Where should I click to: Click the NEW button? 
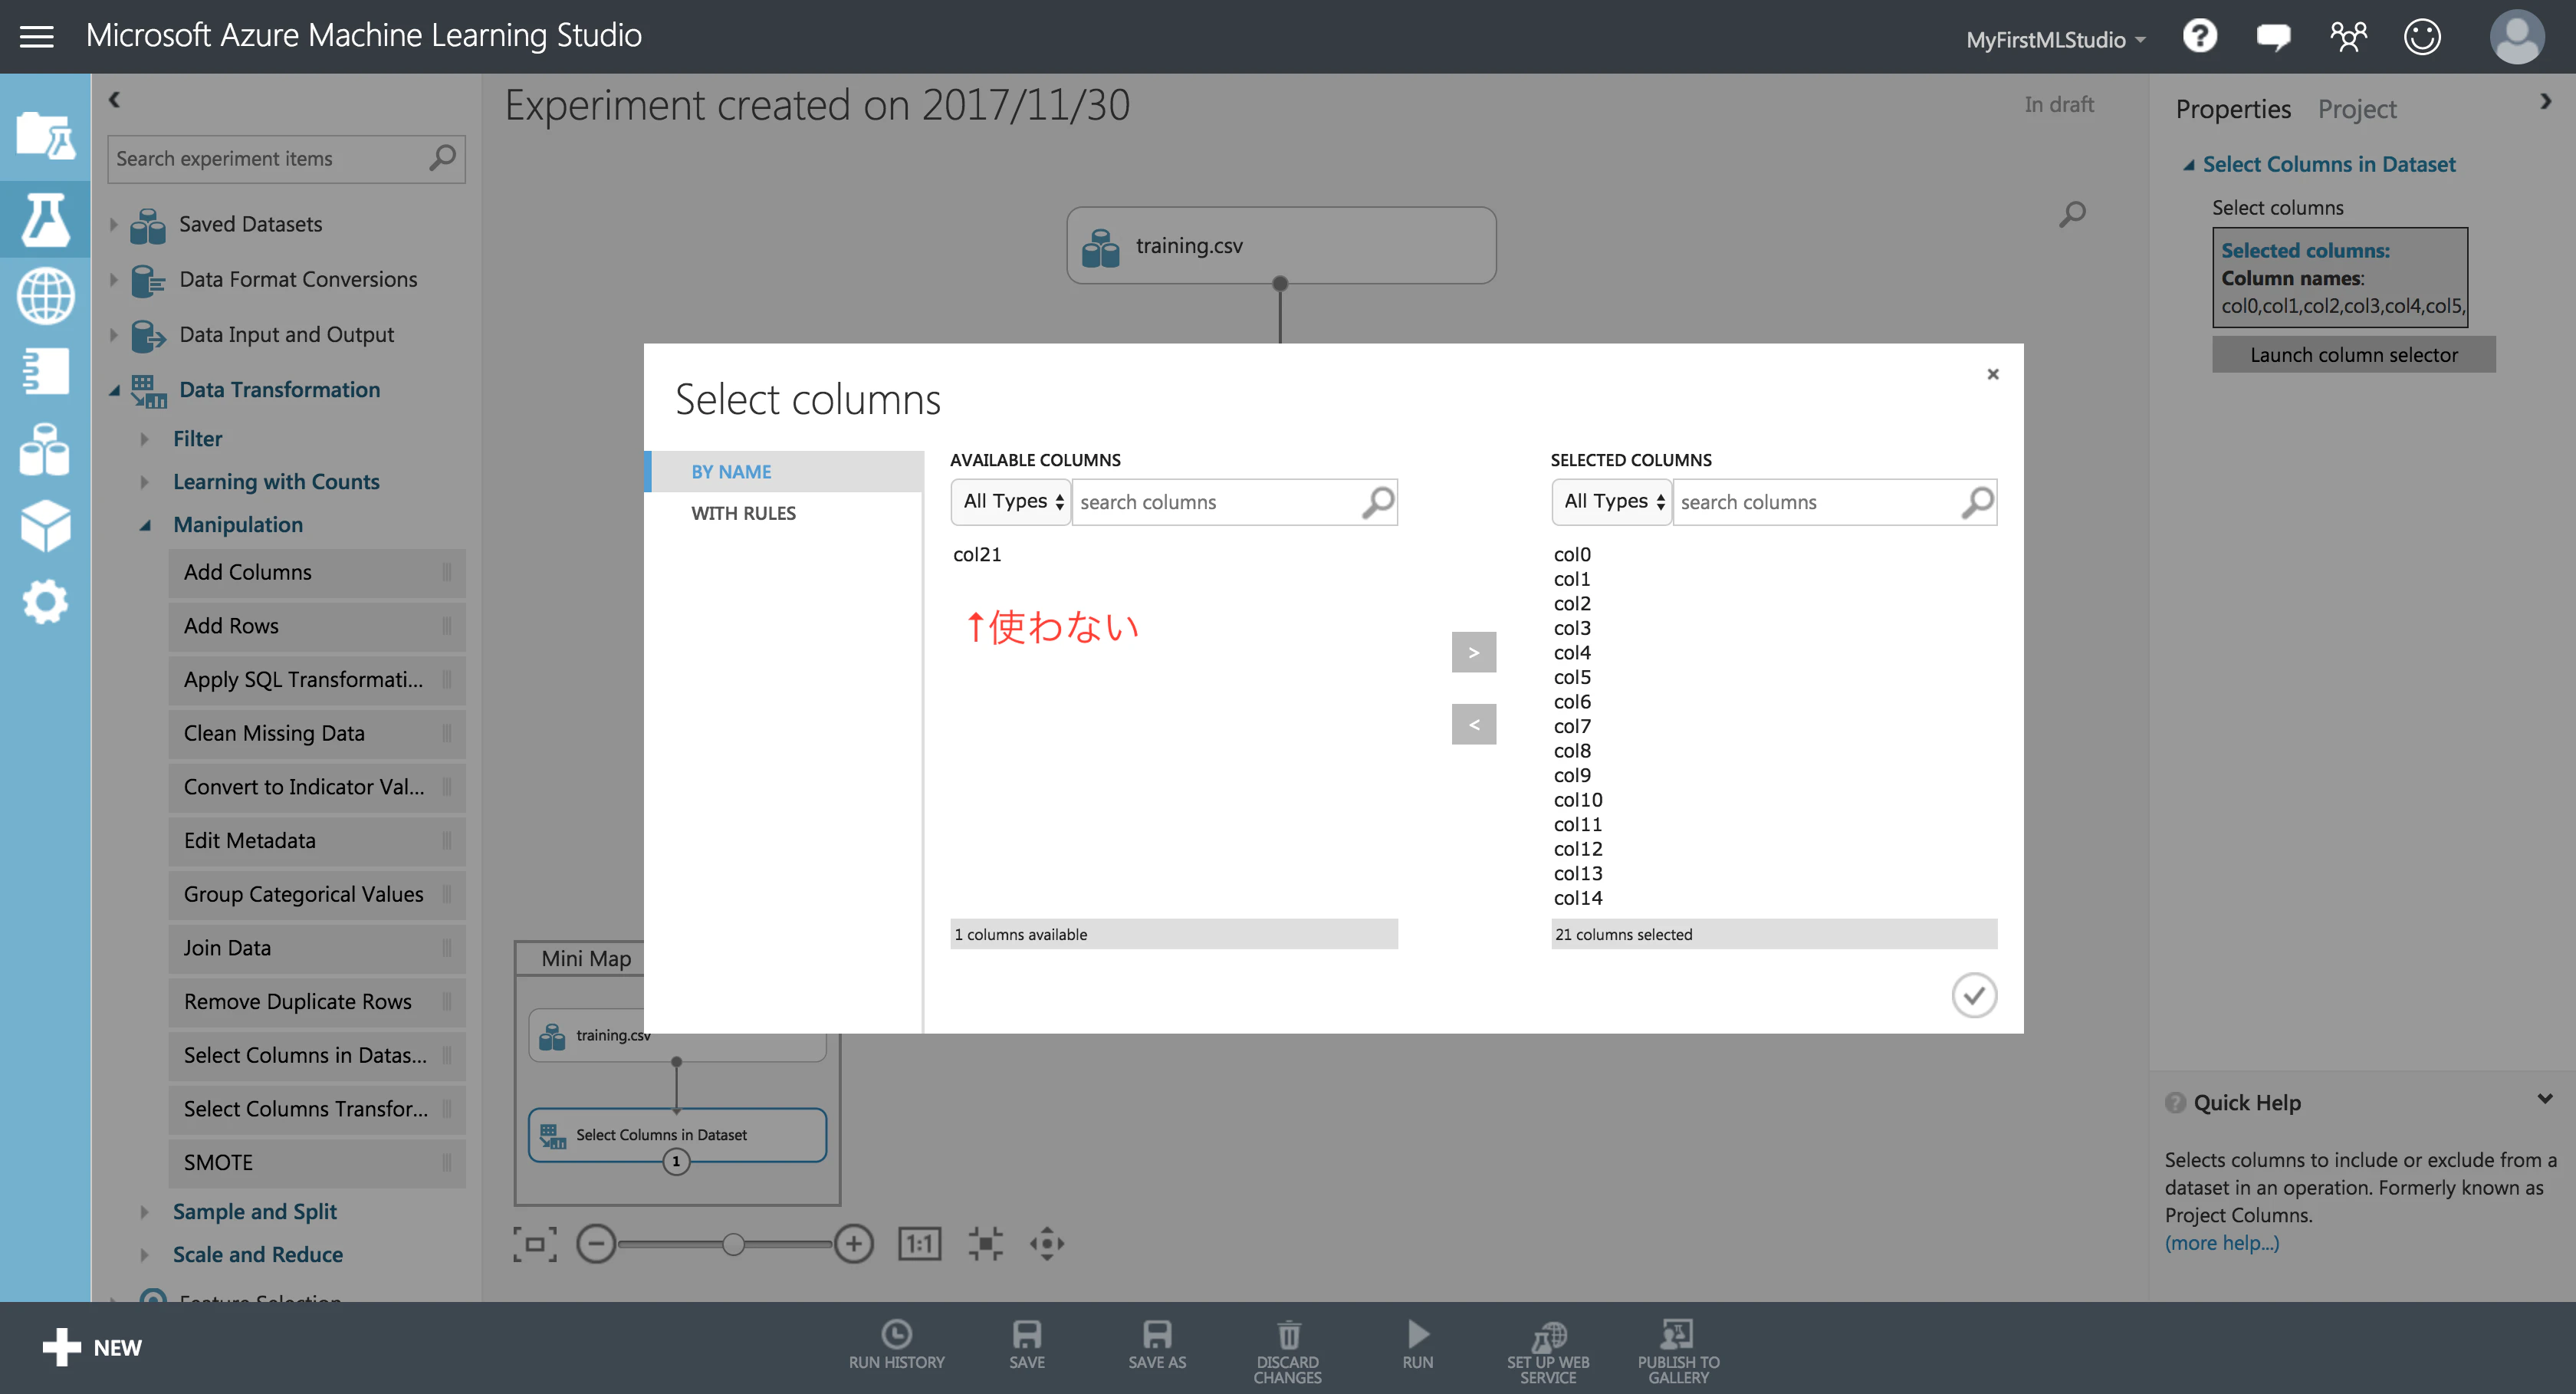coord(92,1347)
